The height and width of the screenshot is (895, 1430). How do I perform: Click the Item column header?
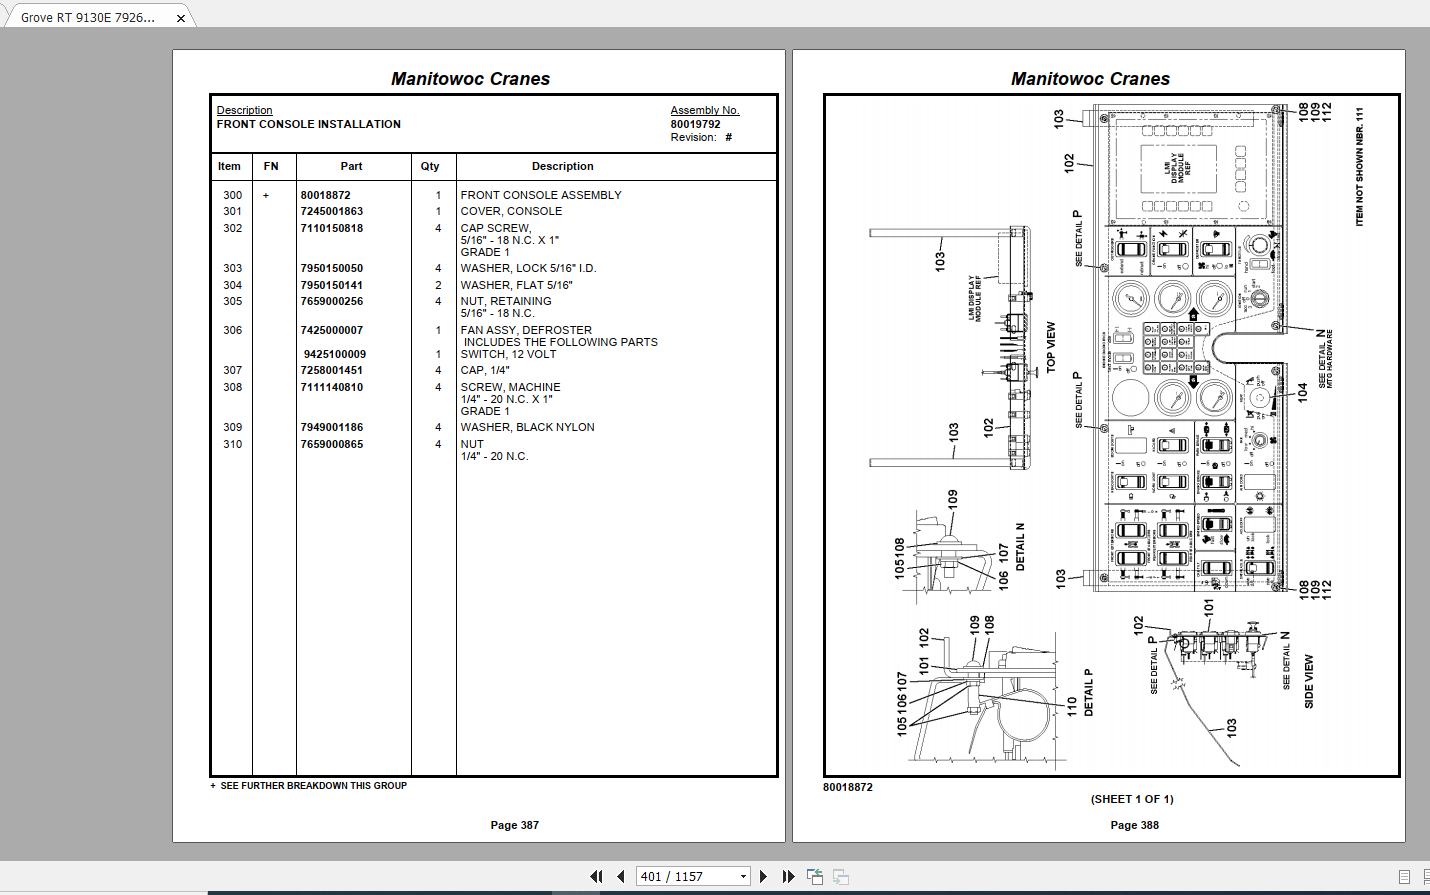[x=229, y=166]
